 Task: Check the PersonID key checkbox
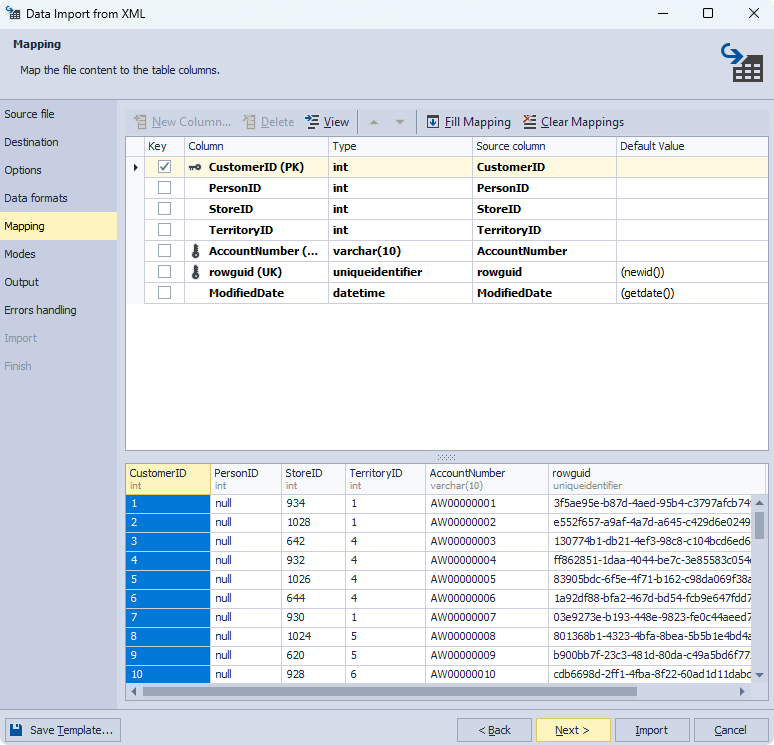164,188
